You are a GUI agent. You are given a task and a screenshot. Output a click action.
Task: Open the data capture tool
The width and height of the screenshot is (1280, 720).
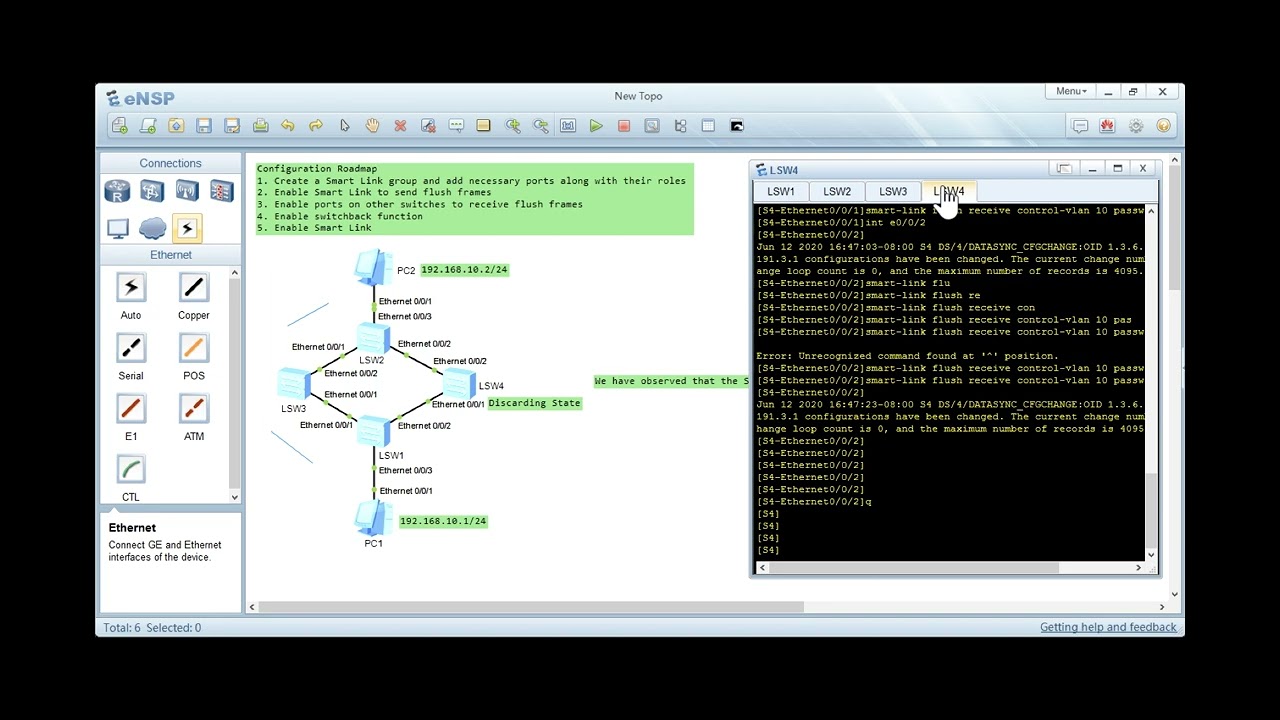(652, 126)
